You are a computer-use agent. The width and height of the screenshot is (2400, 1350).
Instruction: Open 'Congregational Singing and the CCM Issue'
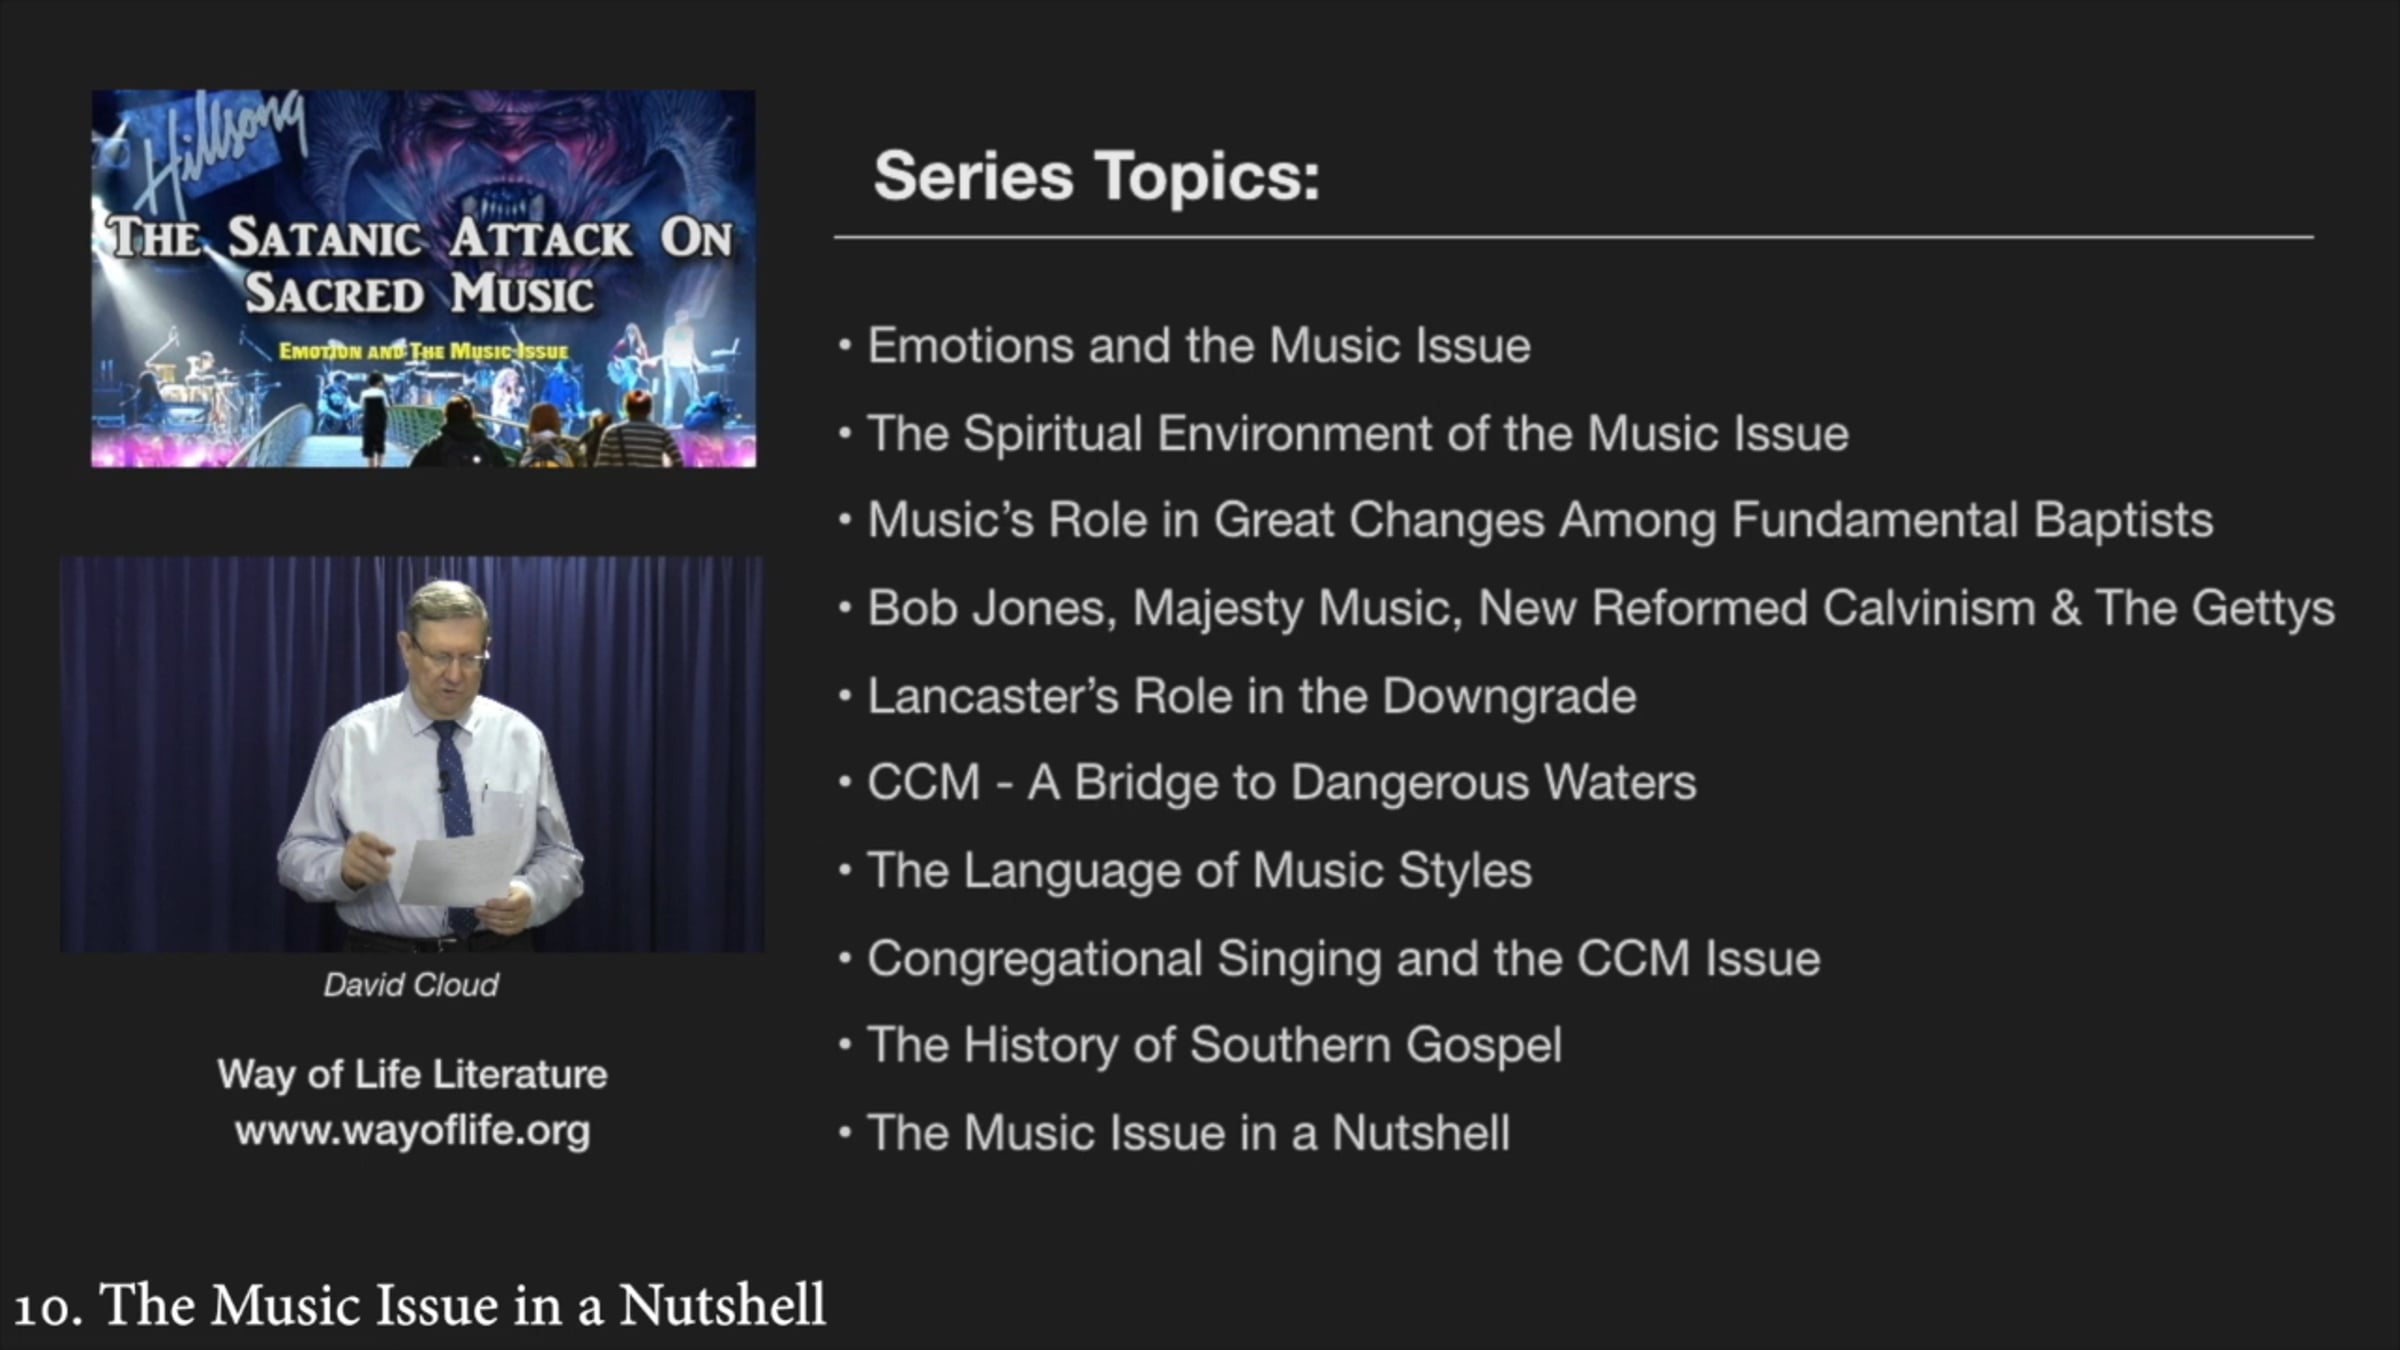(1343, 958)
